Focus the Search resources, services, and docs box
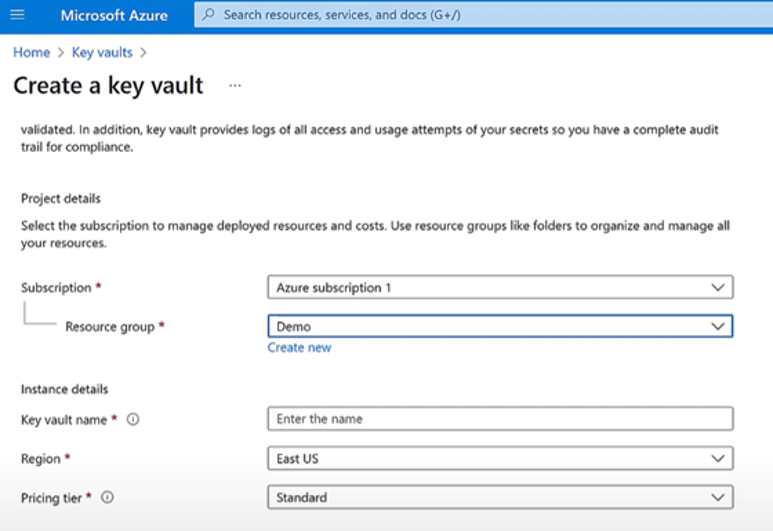773x531 pixels. [483, 15]
